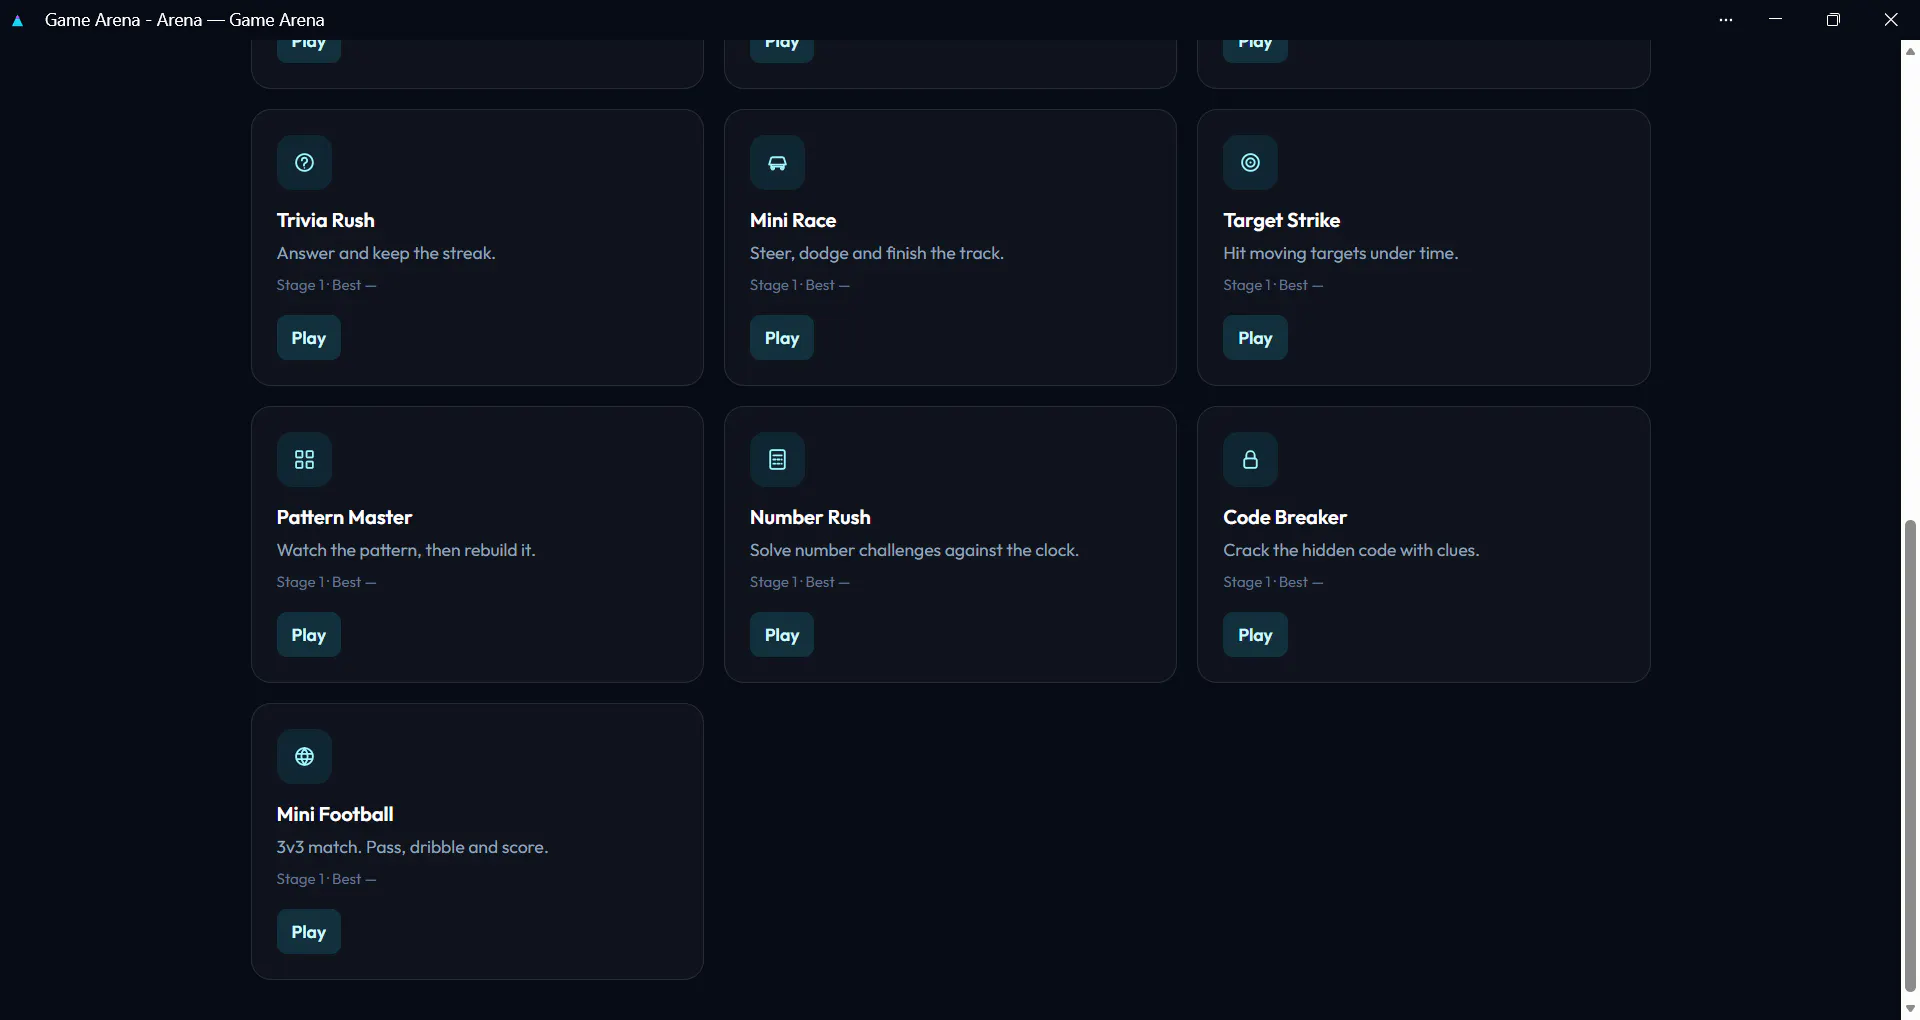The width and height of the screenshot is (1920, 1020).
Task: Launch Target Strike via Play
Action: click(1255, 338)
